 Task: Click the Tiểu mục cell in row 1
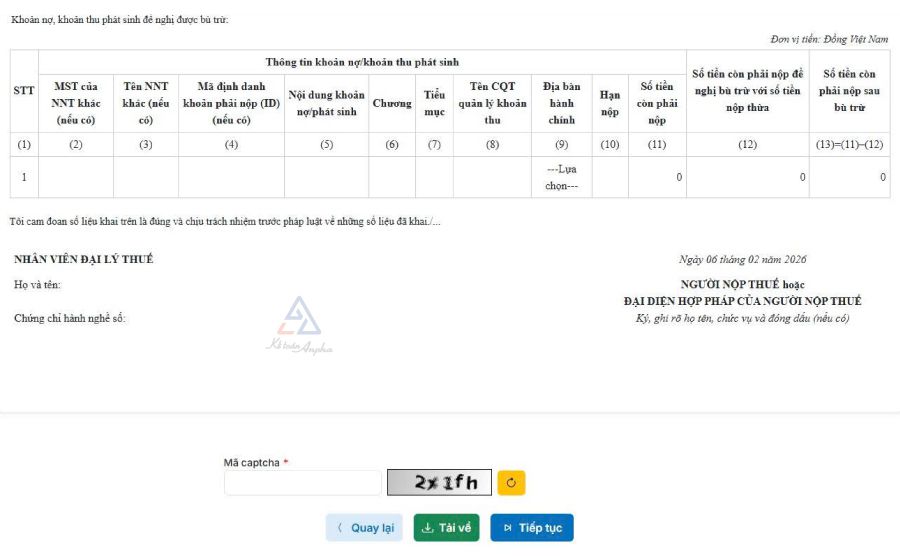pos(434,177)
